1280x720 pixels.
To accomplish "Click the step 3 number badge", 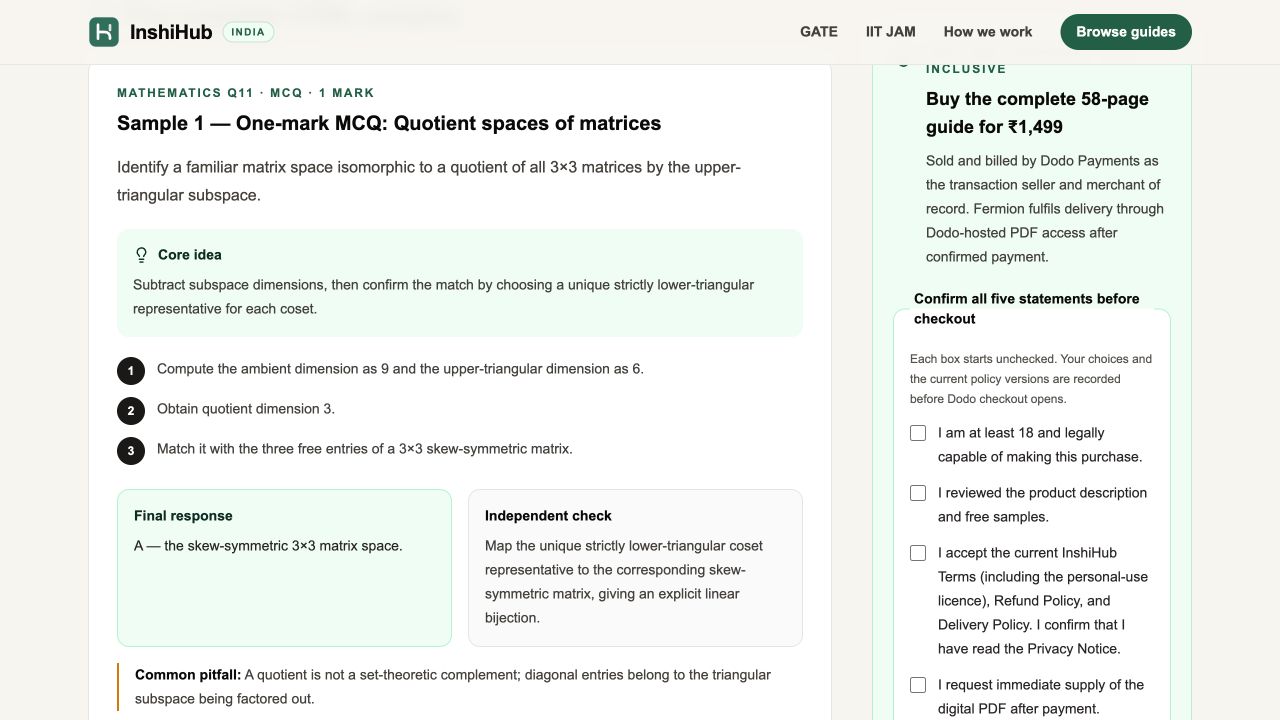I will [x=131, y=451].
